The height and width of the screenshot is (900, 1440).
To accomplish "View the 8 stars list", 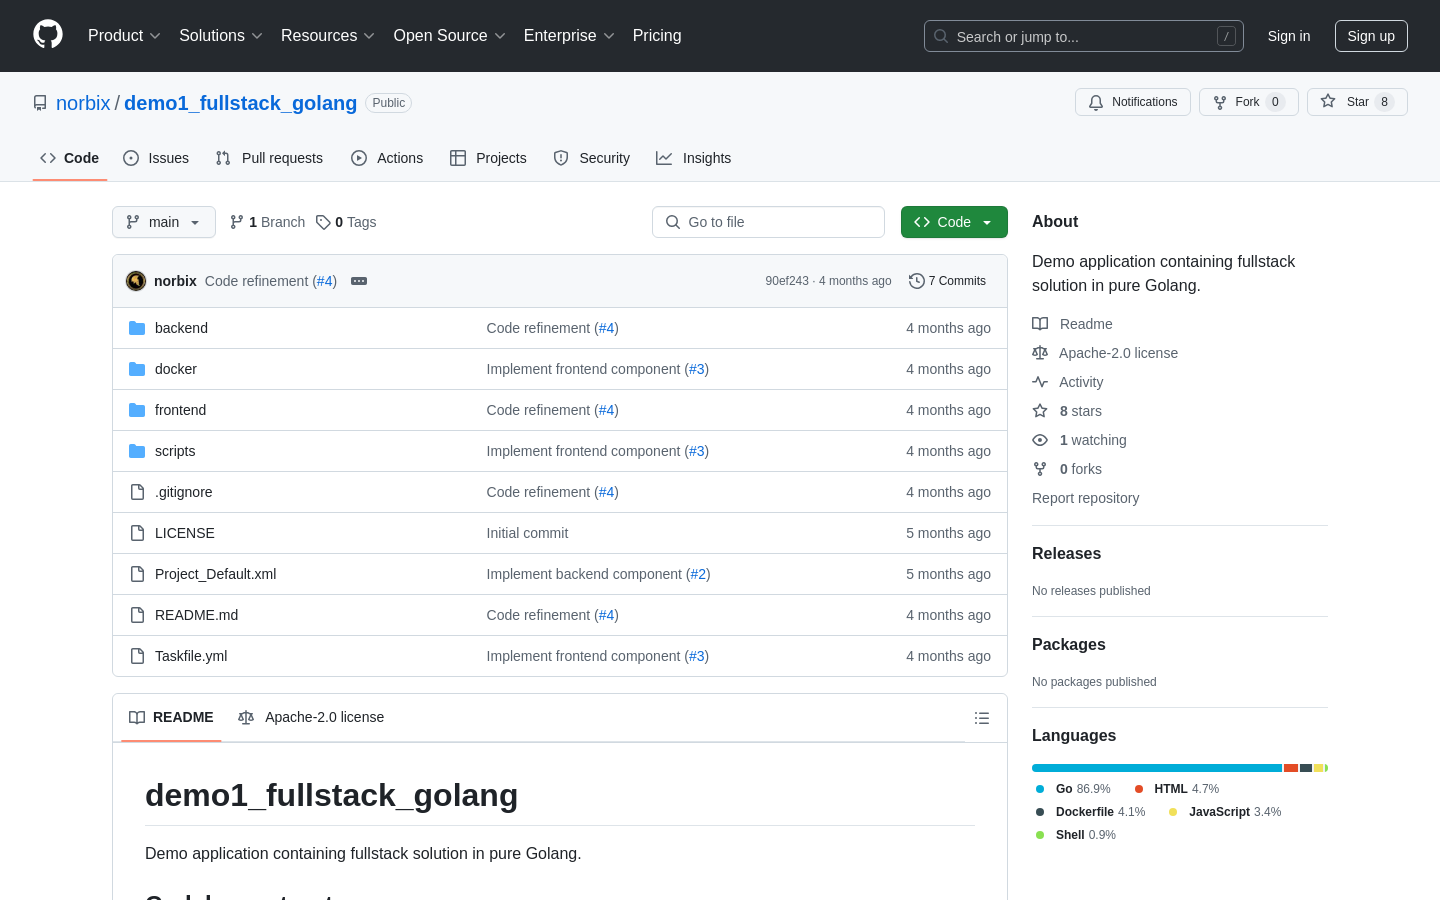I will tap(1067, 411).
